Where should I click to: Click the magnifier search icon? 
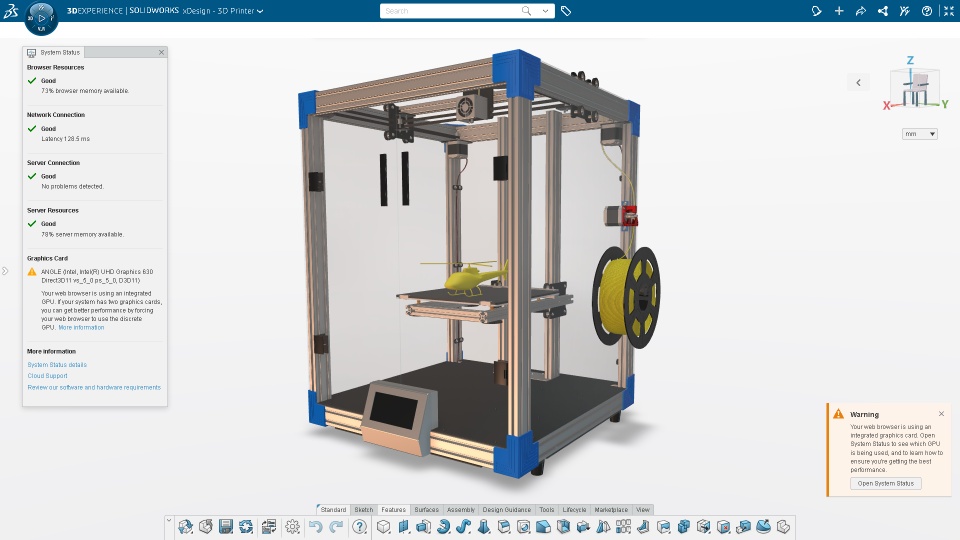pos(526,10)
